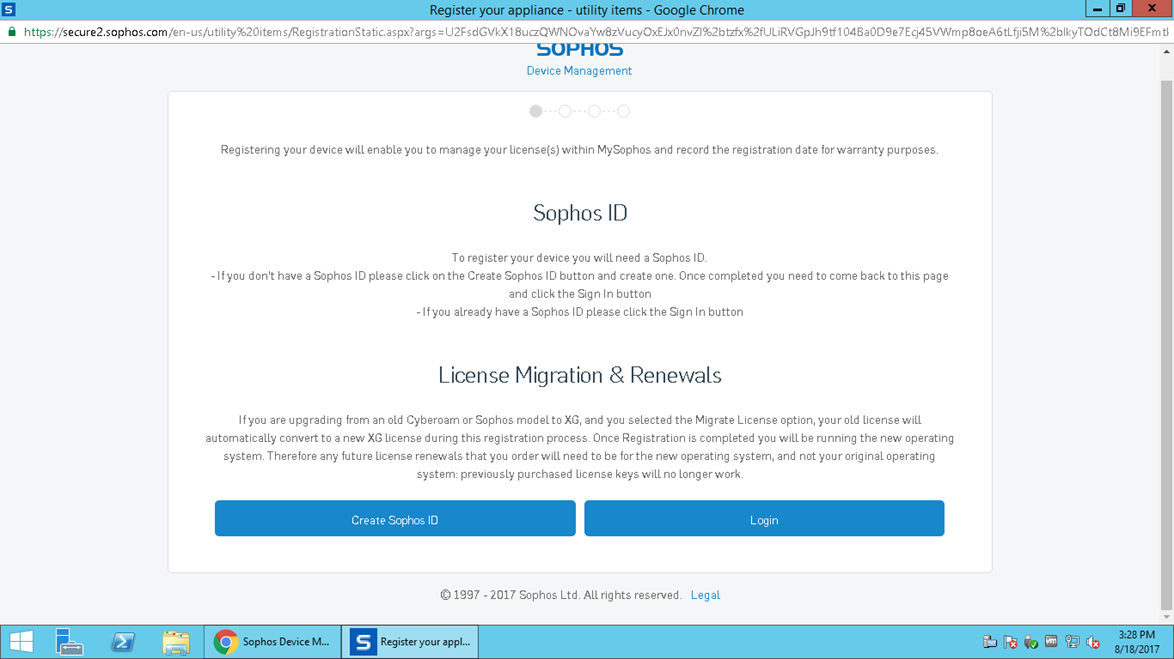Open the Windows Start menu
This screenshot has height=659, width=1174.
point(21,642)
